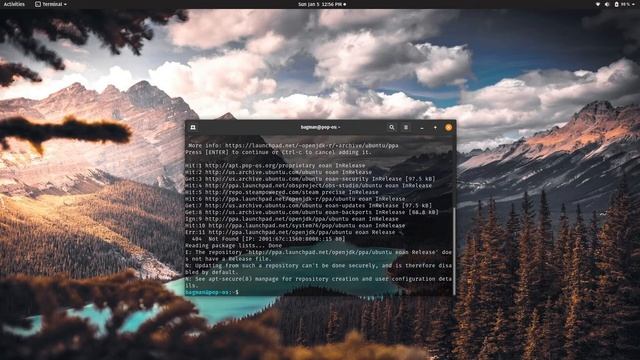Click the Hit:1 apt.pop-os.org proprietary line
The height and width of the screenshot is (360, 640).
[x=275, y=165]
